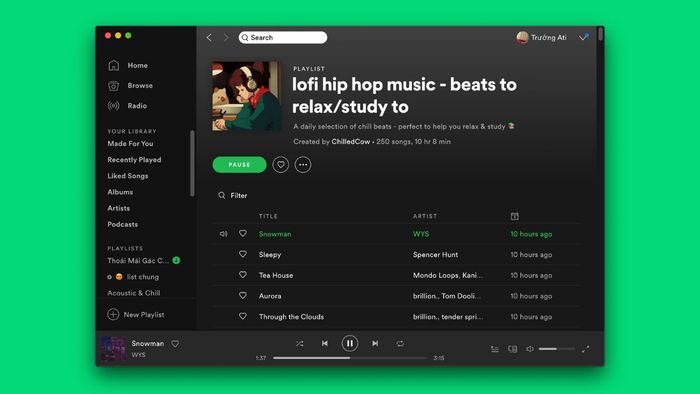Open Home in the sidebar
This screenshot has width=700, height=394.
click(x=138, y=65)
